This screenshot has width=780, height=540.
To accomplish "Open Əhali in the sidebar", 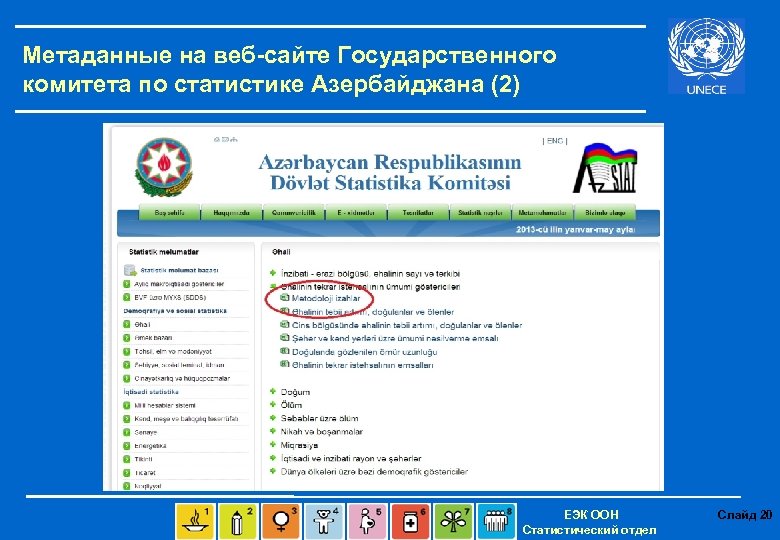I will [x=142, y=324].
